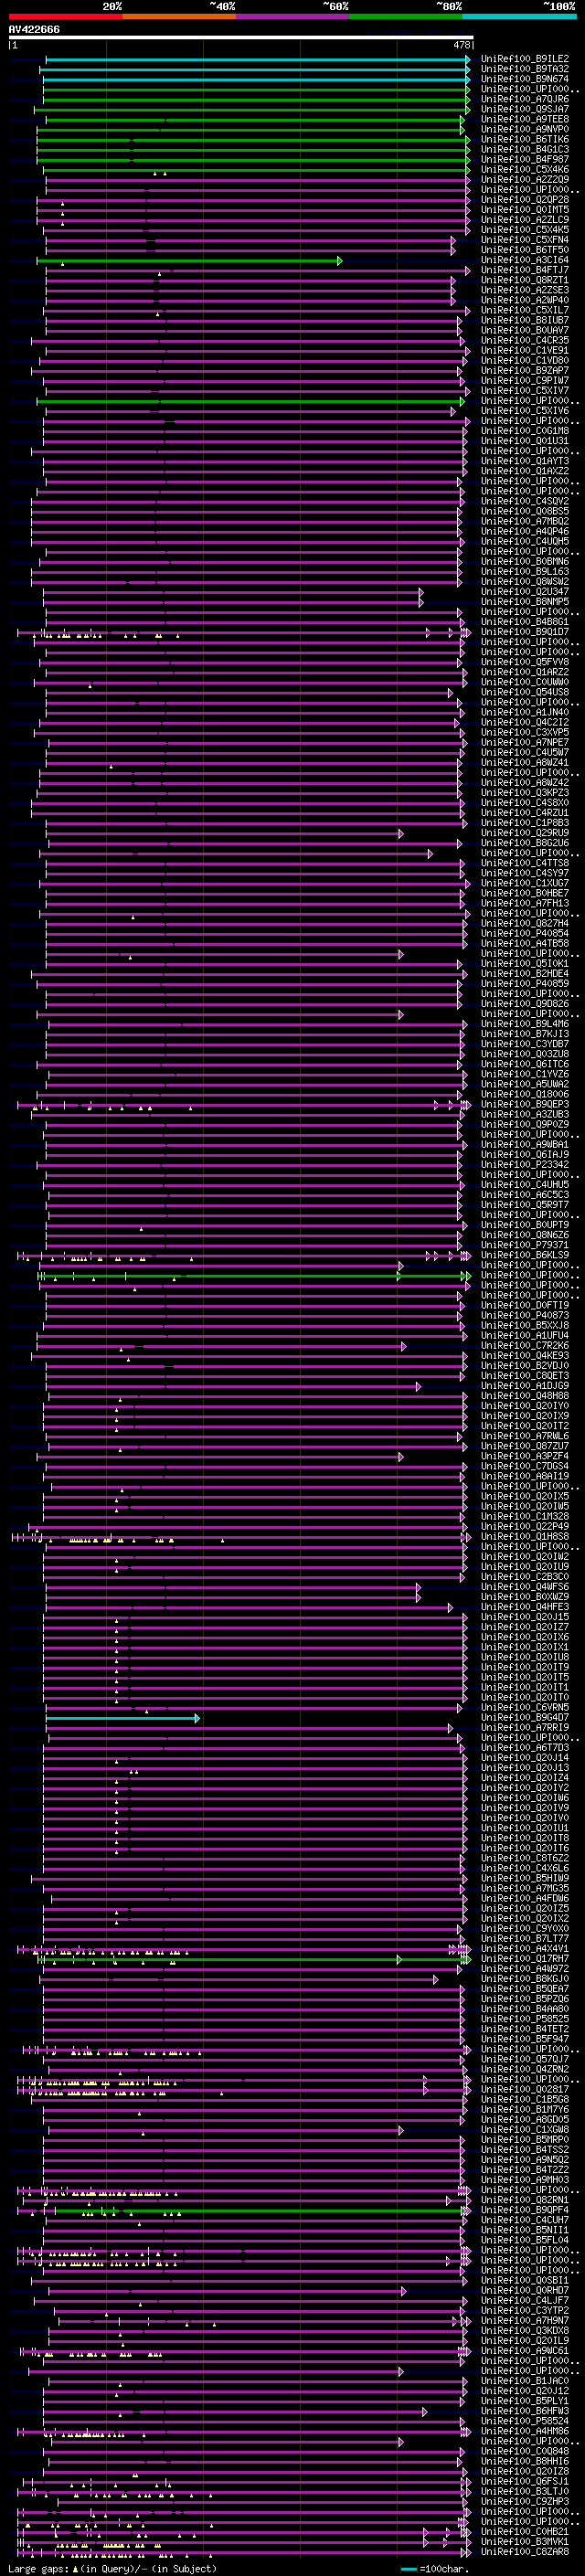This screenshot has width=585, height=2576.
Task: Select the UniRef100_A1DJG9 label
Action: [525, 1386]
